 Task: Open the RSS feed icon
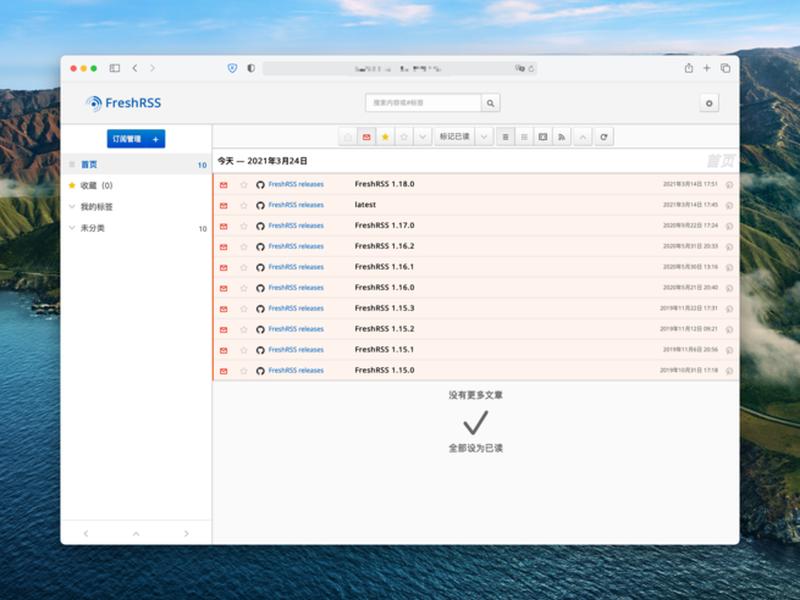[562, 137]
